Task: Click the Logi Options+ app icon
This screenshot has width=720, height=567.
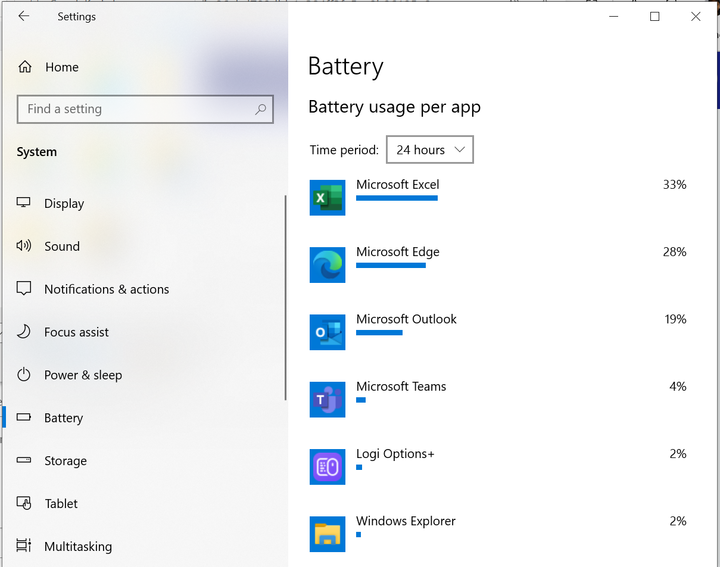Action: pos(327,467)
